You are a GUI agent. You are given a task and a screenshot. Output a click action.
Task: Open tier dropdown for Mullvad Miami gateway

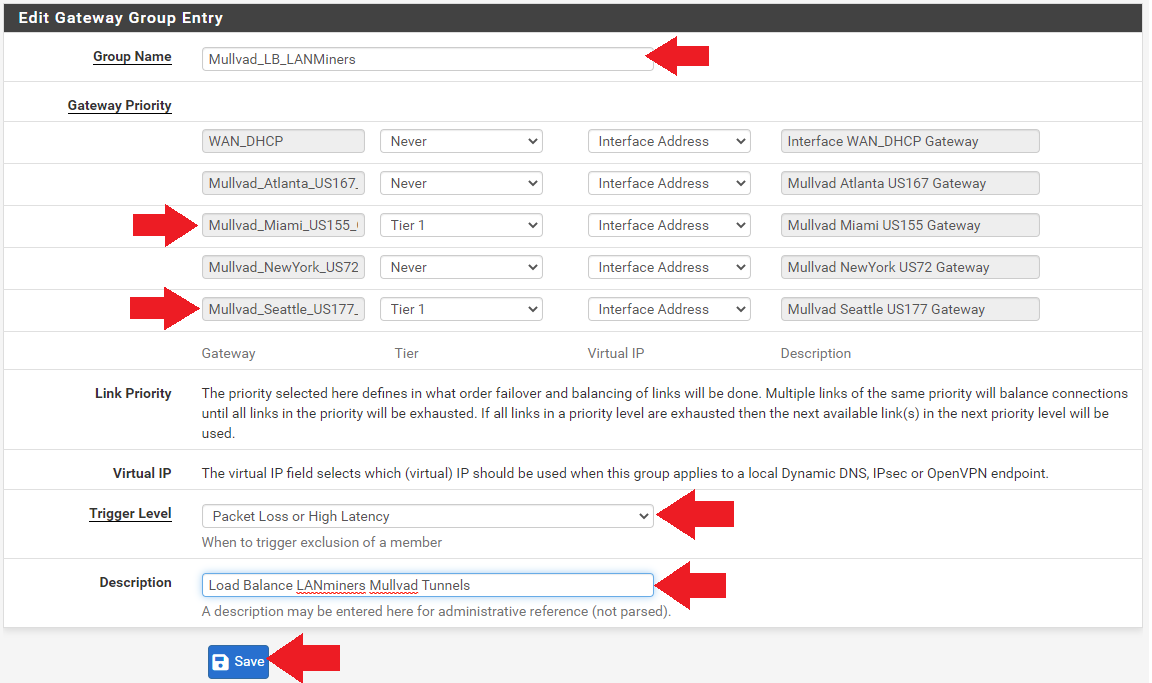[461, 225]
